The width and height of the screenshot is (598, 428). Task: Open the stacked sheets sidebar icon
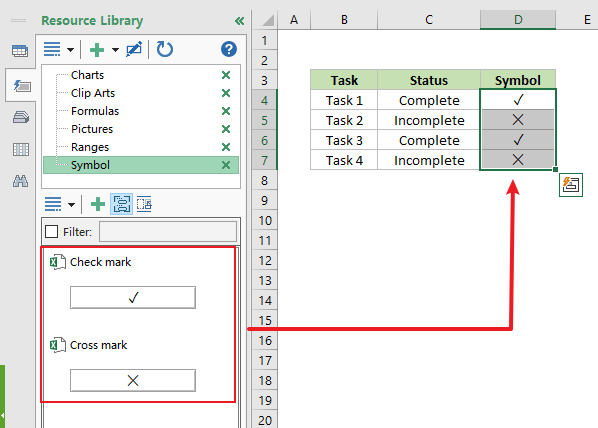point(21,117)
